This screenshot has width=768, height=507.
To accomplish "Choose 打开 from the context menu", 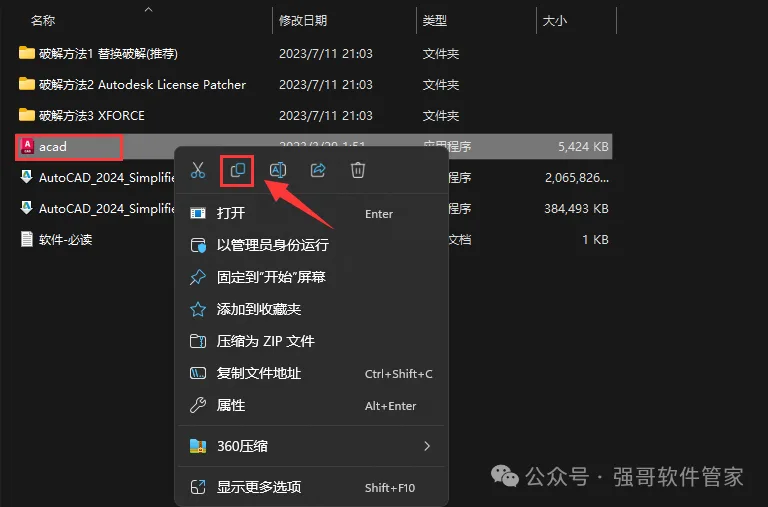I will pyautogui.click(x=312, y=214).
